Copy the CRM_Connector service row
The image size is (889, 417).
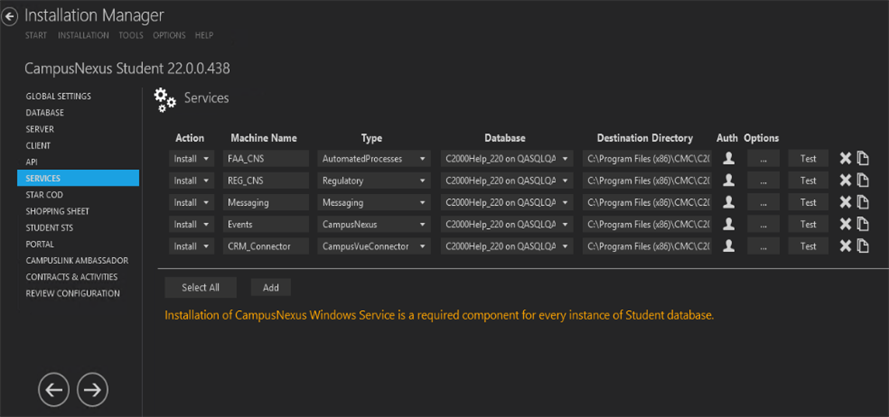(863, 246)
